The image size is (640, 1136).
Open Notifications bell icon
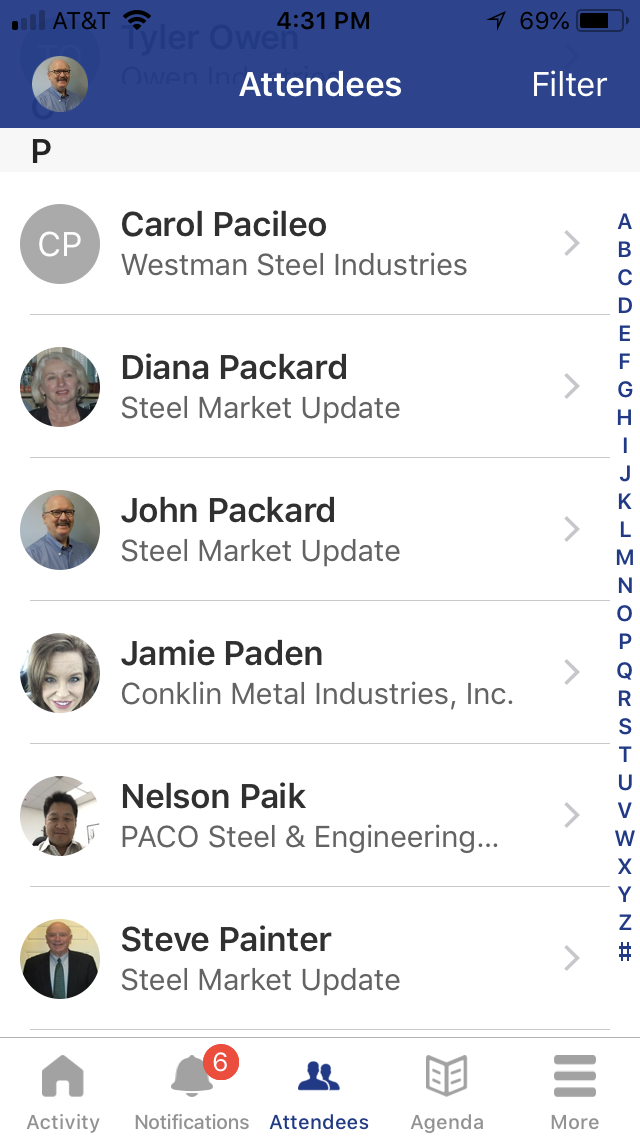click(191, 1078)
